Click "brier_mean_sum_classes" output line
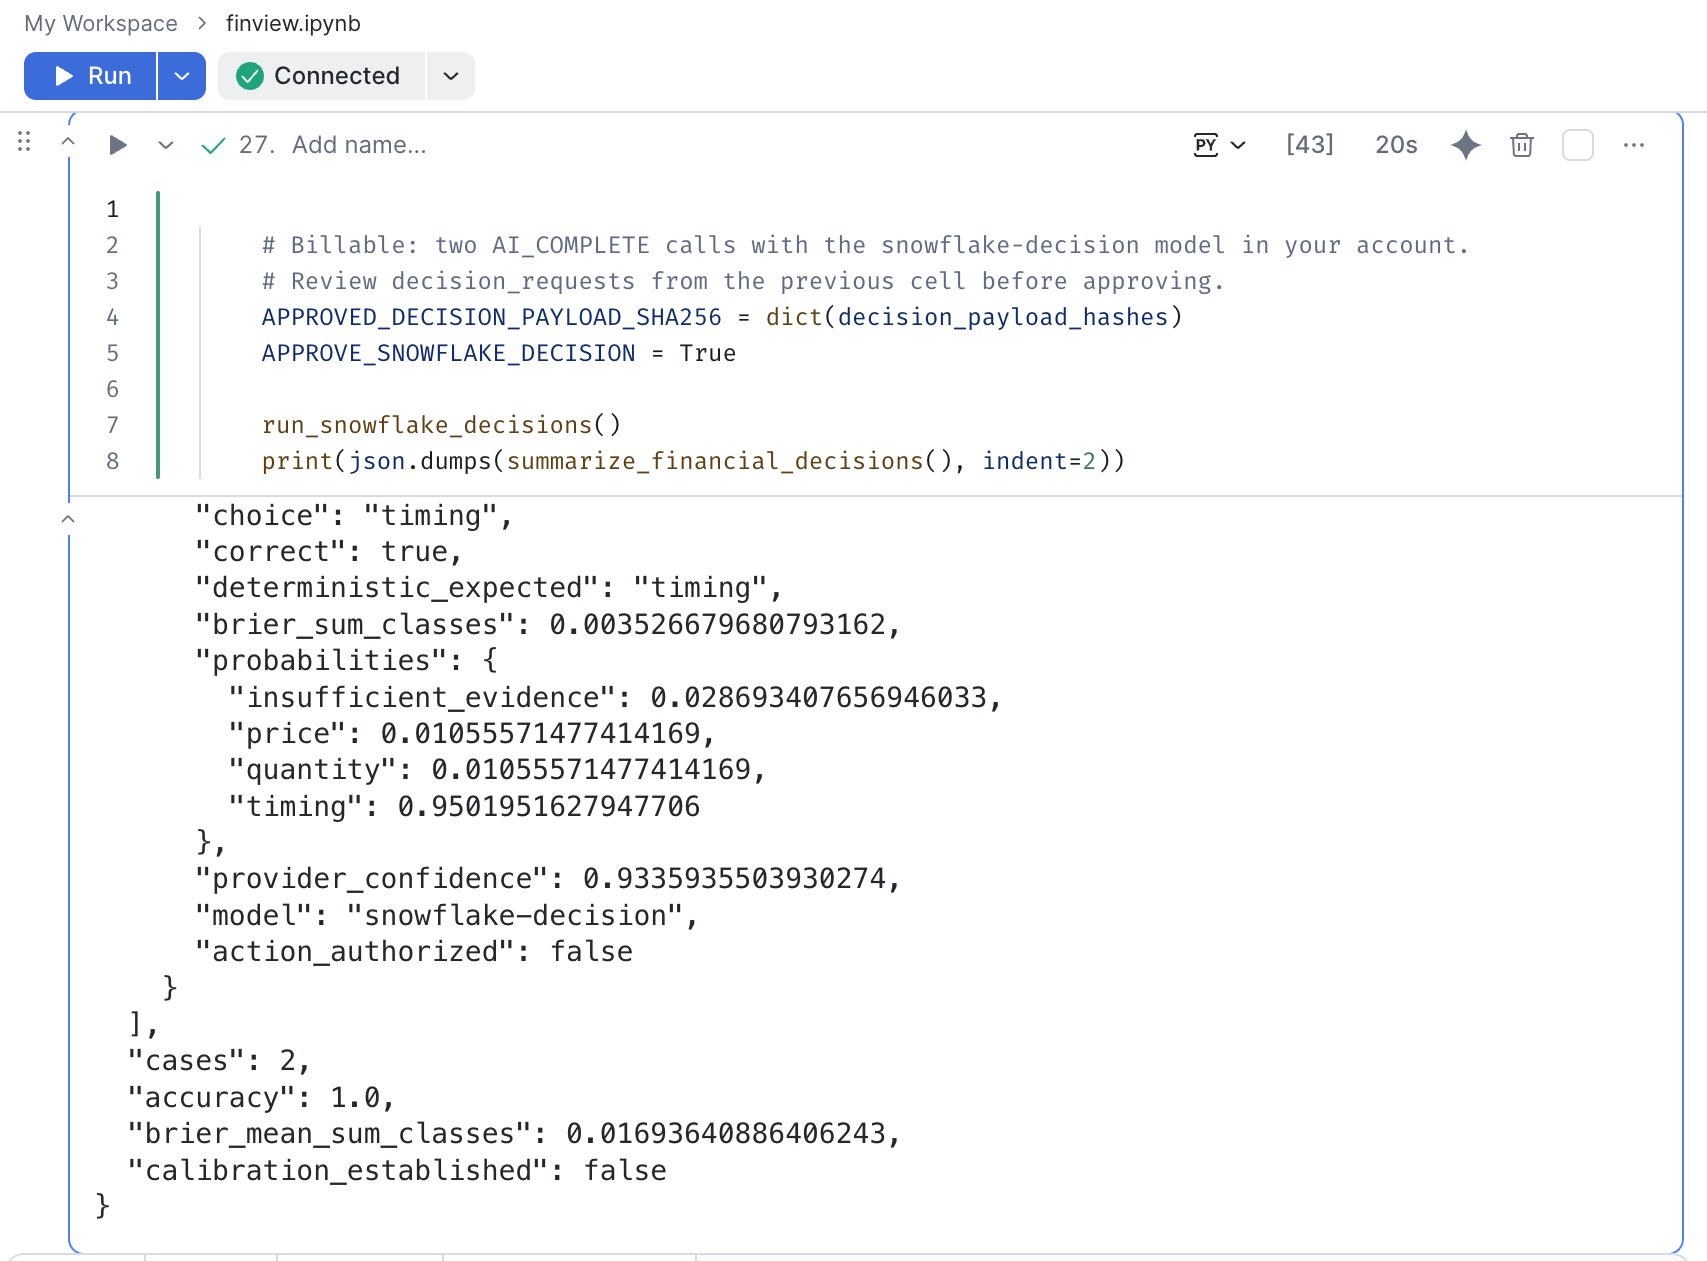Image resolution: width=1707 pixels, height=1261 pixels. [x=514, y=1133]
